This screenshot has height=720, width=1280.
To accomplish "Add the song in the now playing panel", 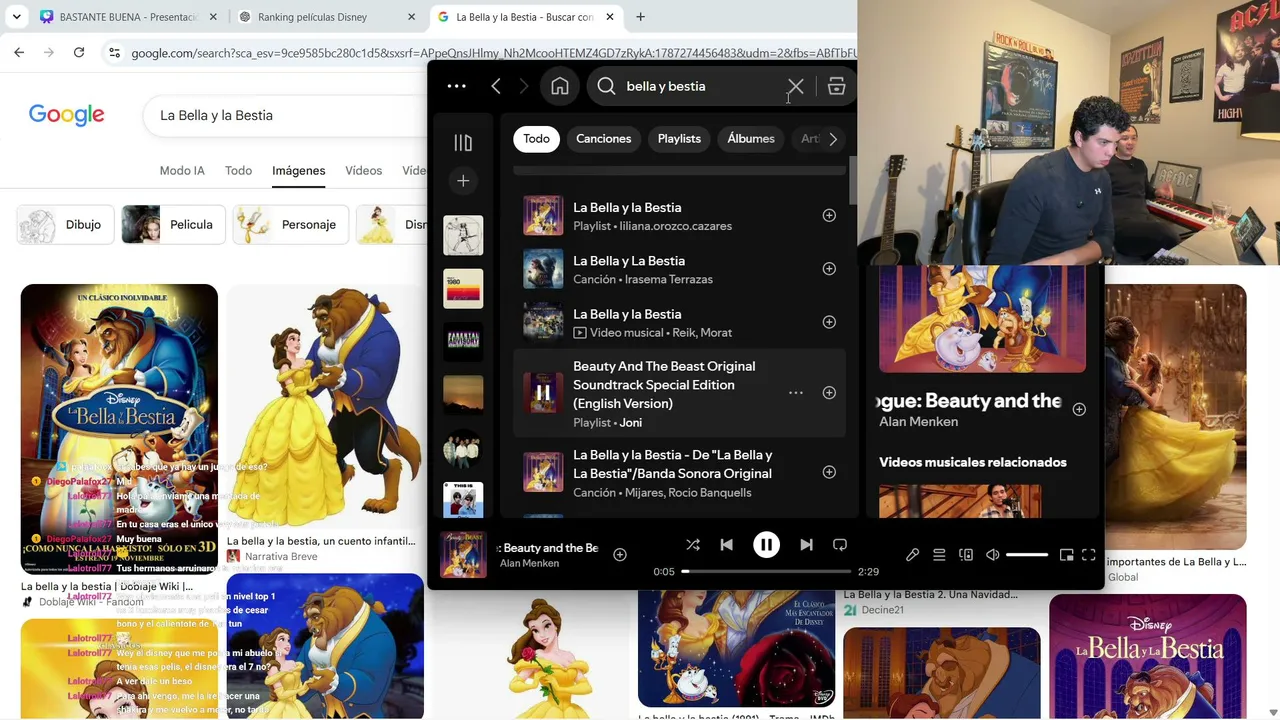I will click(1079, 409).
